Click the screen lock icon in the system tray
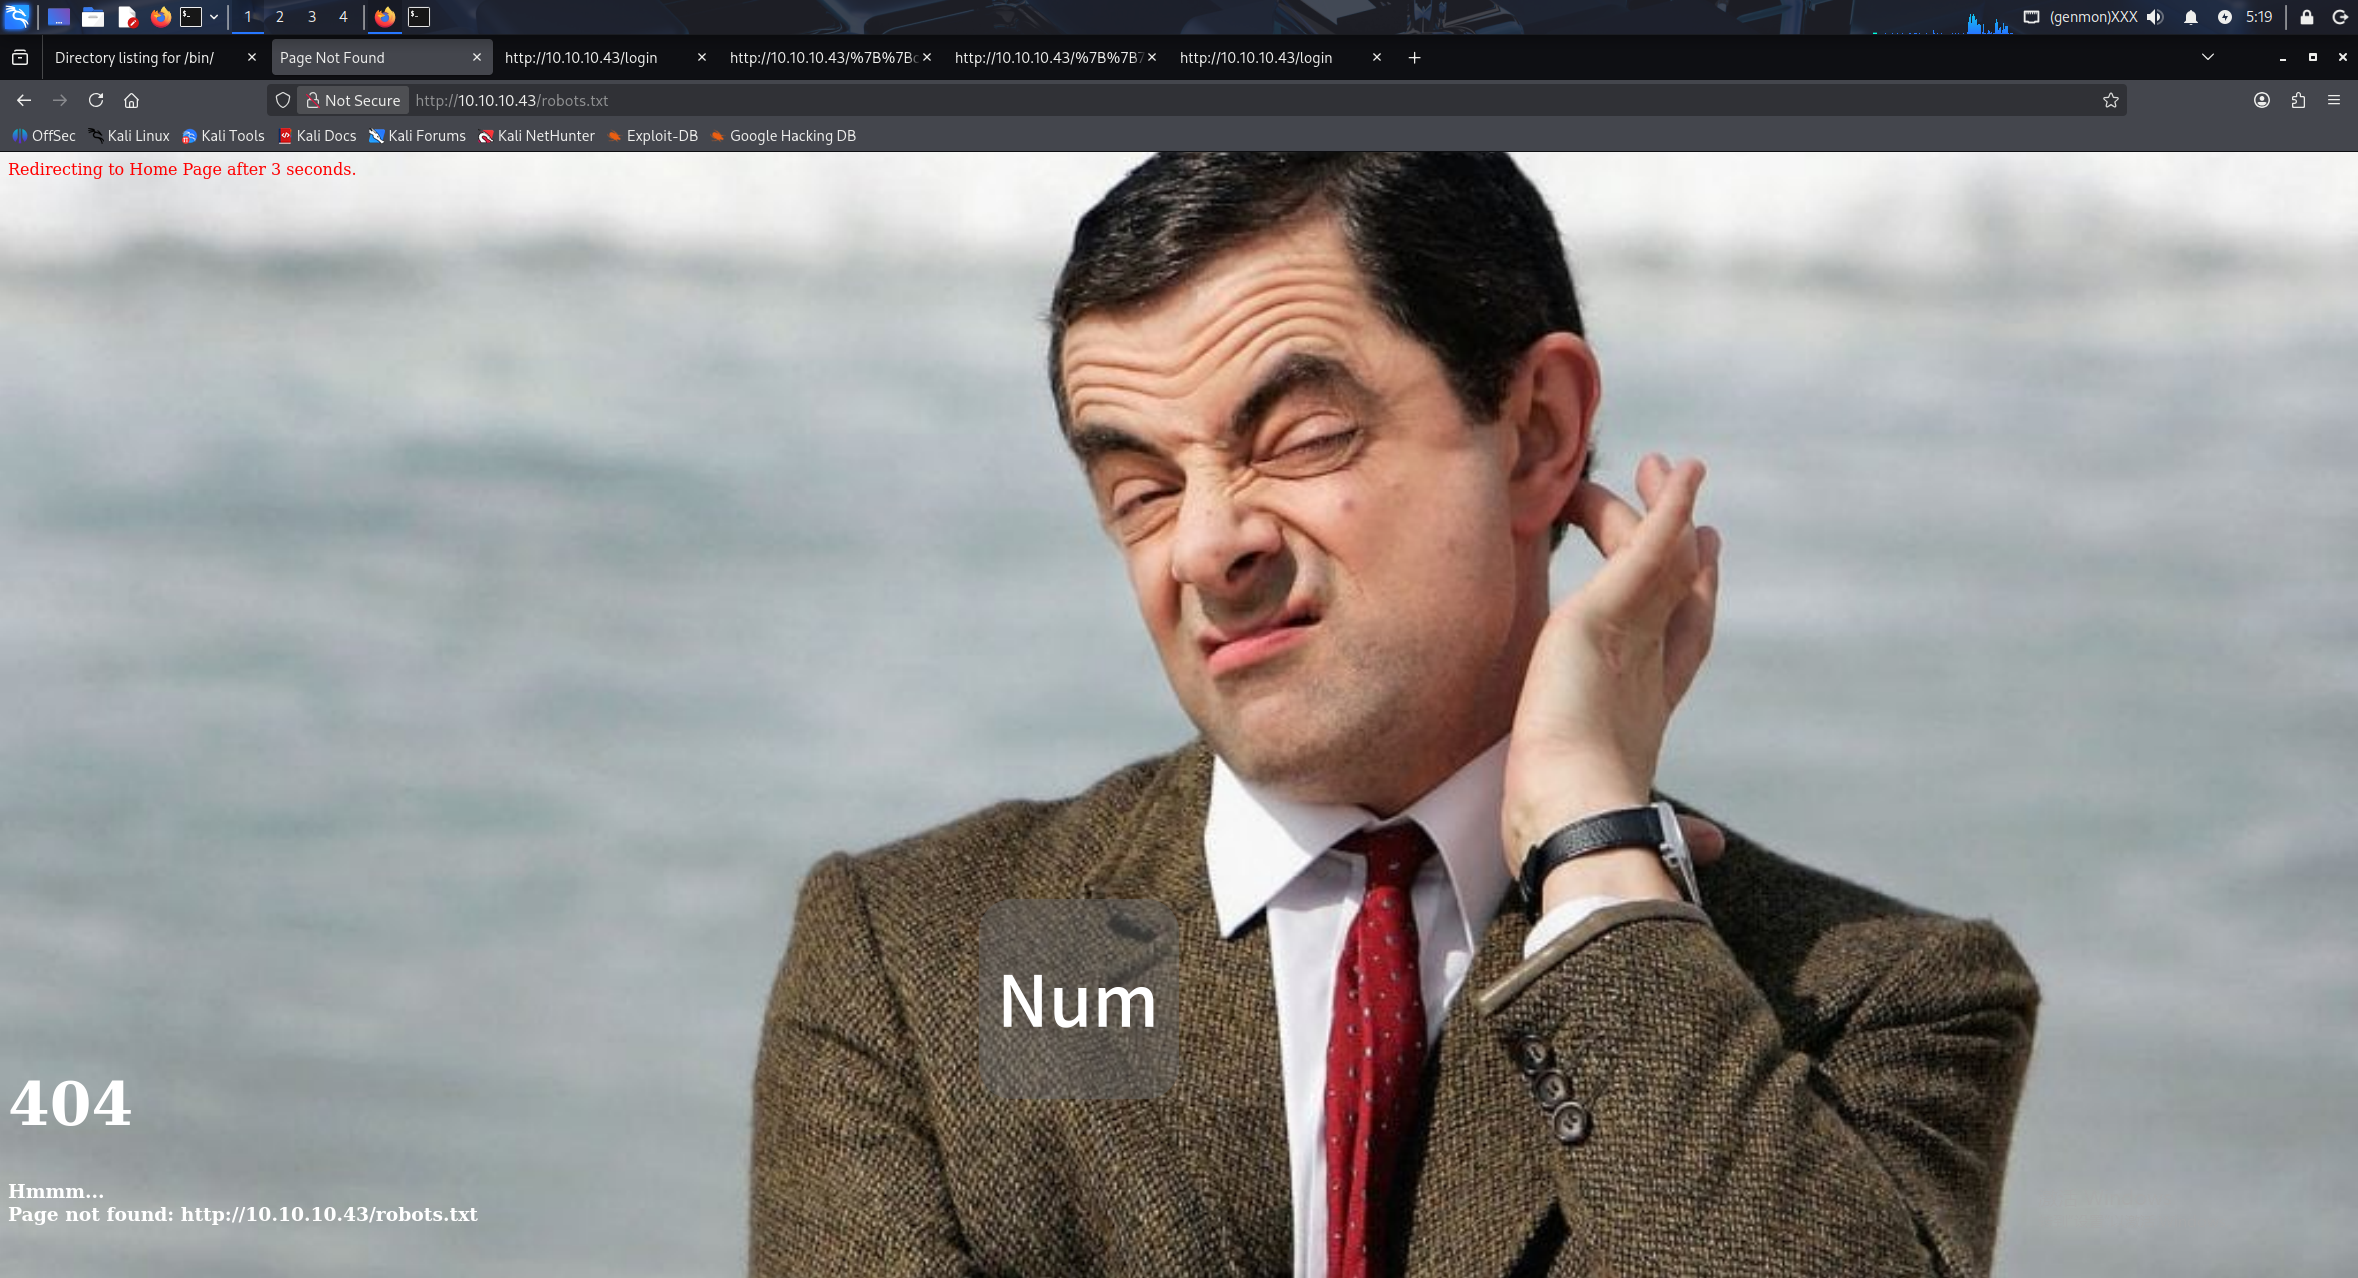 pos(2306,16)
